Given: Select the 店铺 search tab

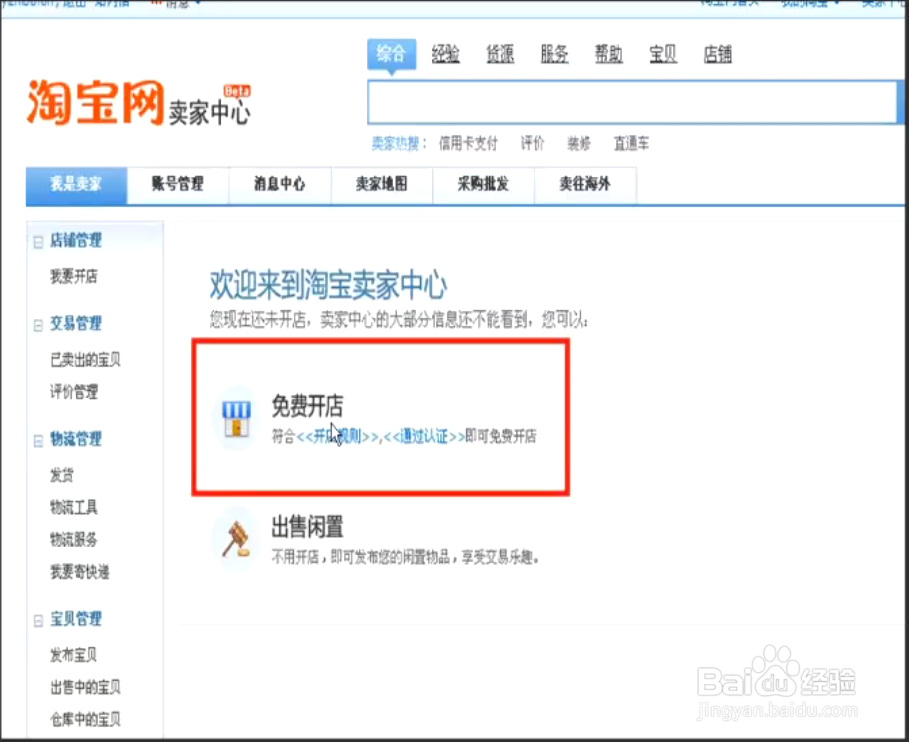Looking at the screenshot, I should pos(717,54).
